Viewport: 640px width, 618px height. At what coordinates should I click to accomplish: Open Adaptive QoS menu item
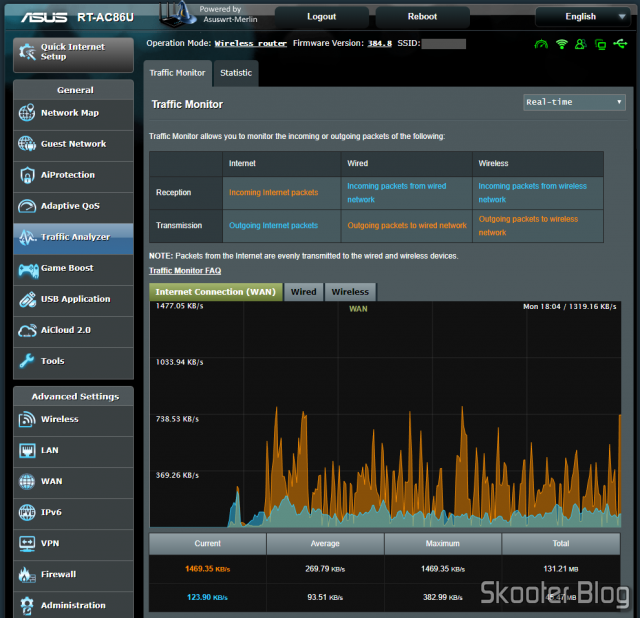click(x=73, y=206)
